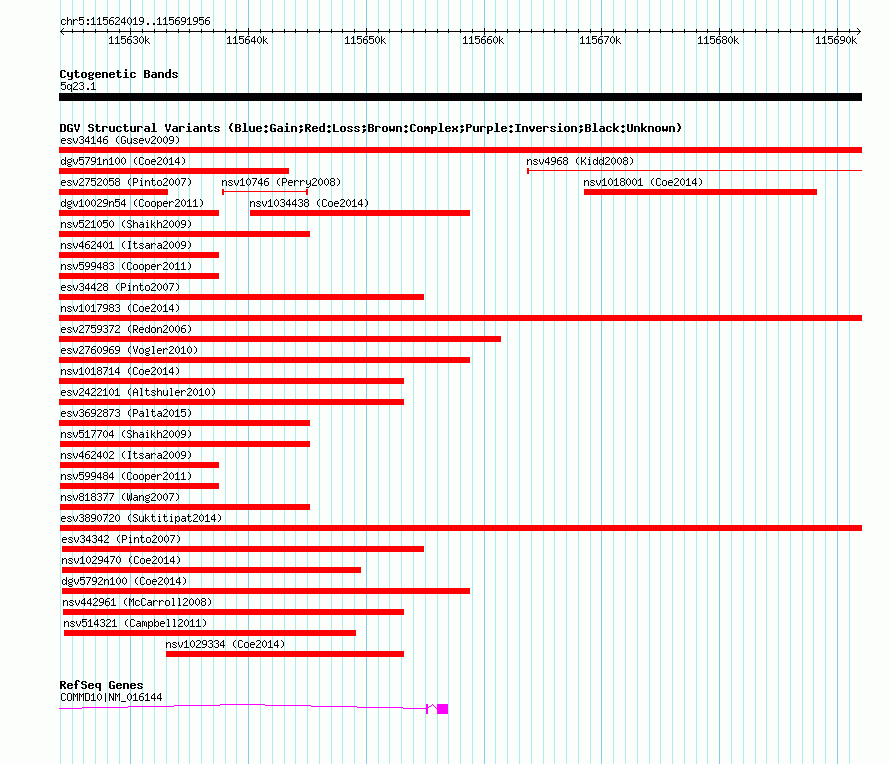
Task: Select the nsv1029470 (Coe2014) label
Action: click(x=121, y=560)
